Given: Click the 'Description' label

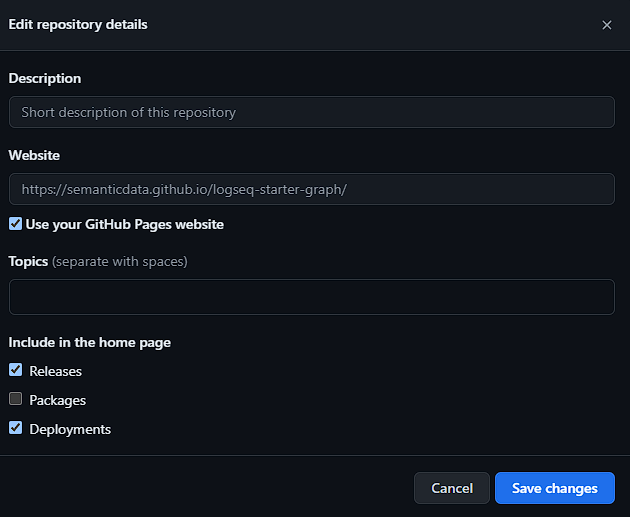Looking at the screenshot, I should [45, 78].
